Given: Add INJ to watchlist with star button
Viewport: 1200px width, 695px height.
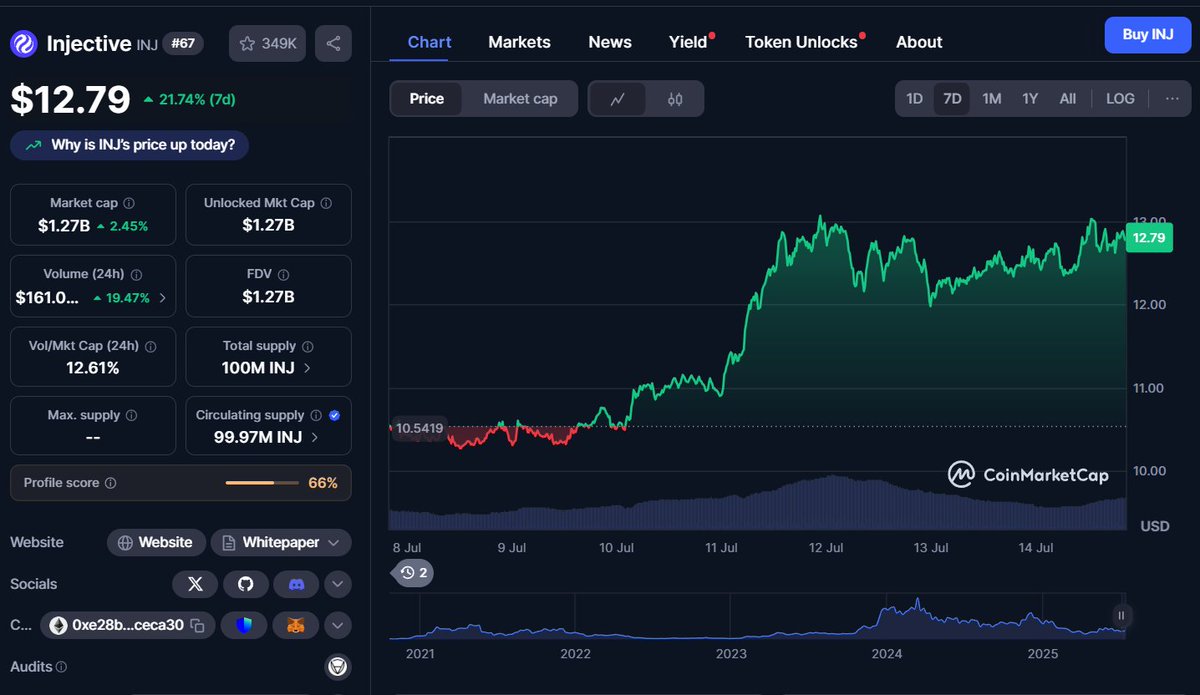Looking at the screenshot, I should (x=267, y=44).
